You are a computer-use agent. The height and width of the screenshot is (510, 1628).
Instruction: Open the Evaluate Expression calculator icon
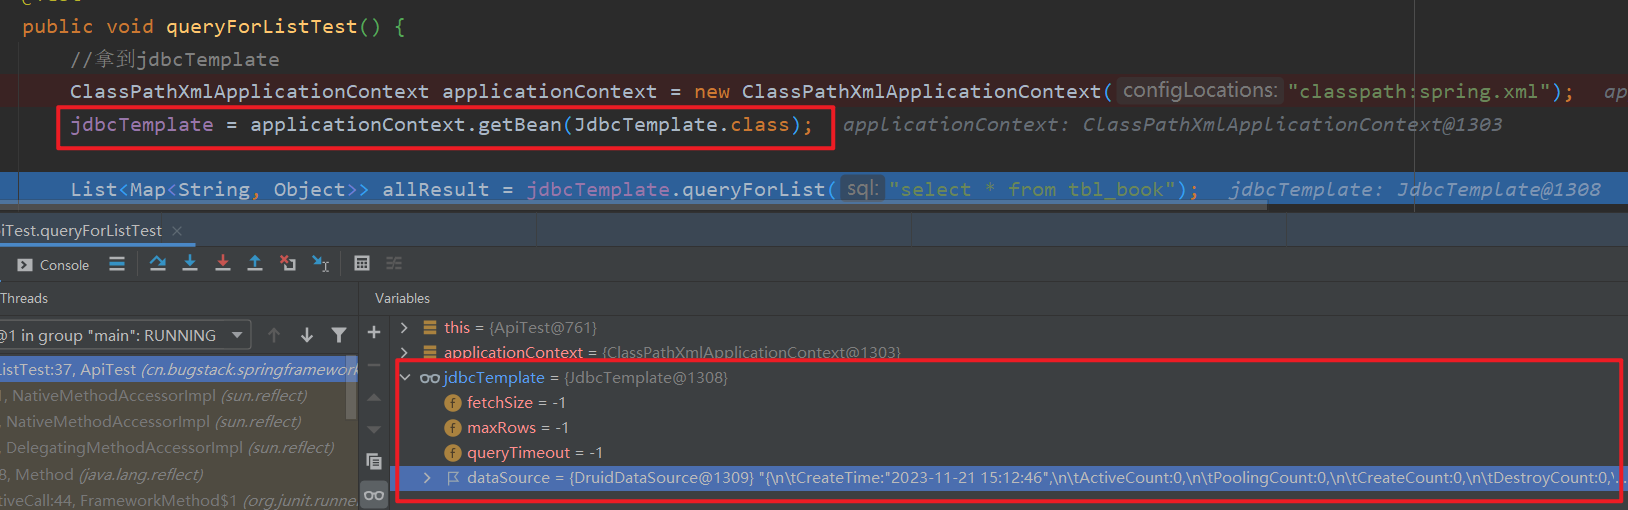point(362,263)
